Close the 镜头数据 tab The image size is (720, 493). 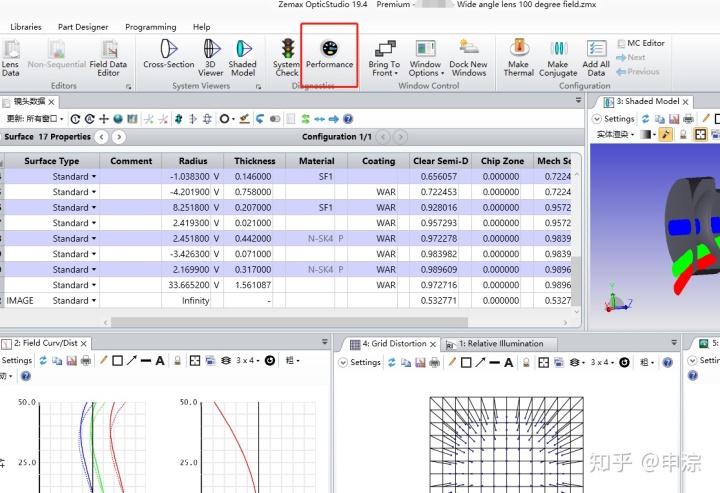[x=51, y=102]
